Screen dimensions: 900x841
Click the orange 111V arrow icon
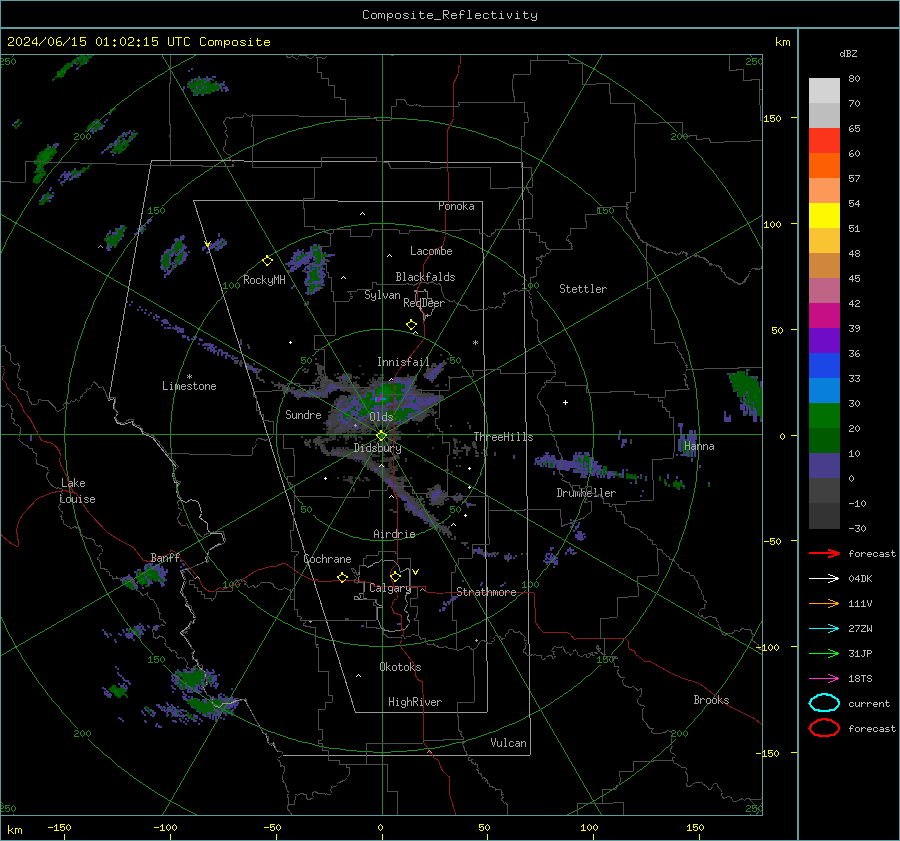click(824, 603)
